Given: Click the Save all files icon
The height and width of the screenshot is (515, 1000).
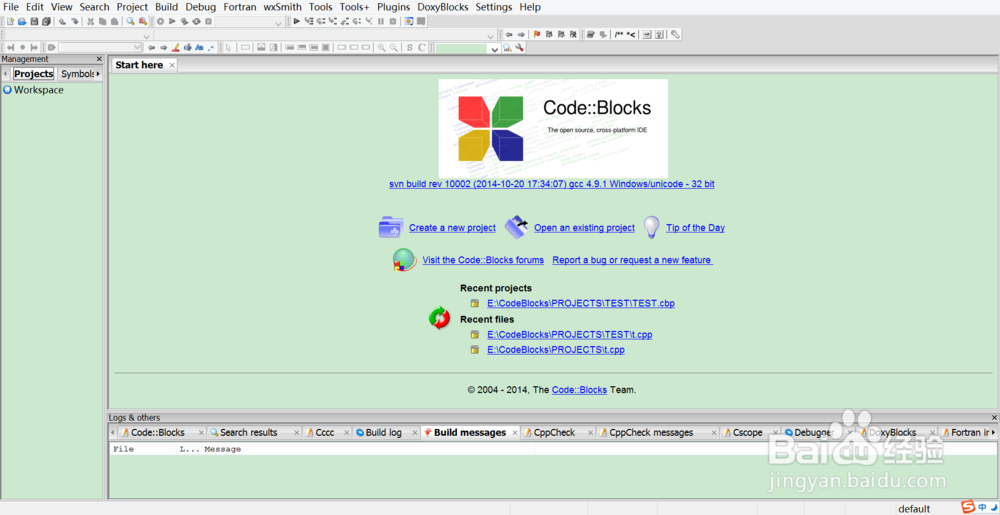Looking at the screenshot, I should (x=46, y=21).
